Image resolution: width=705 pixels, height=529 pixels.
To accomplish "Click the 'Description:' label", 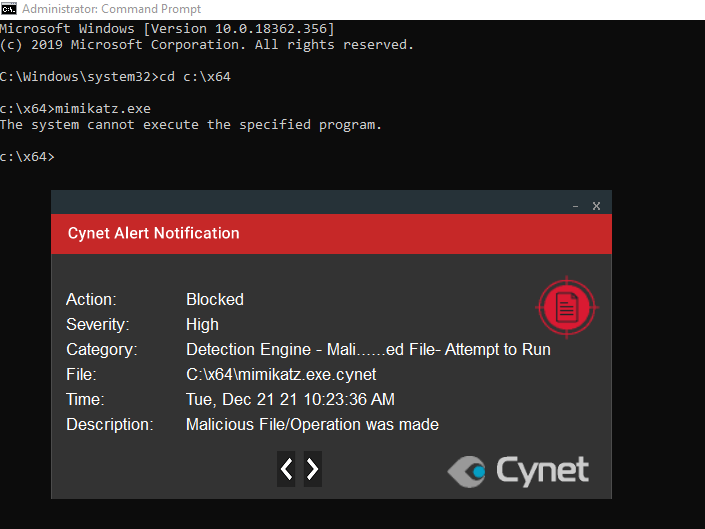I will 110,424.
